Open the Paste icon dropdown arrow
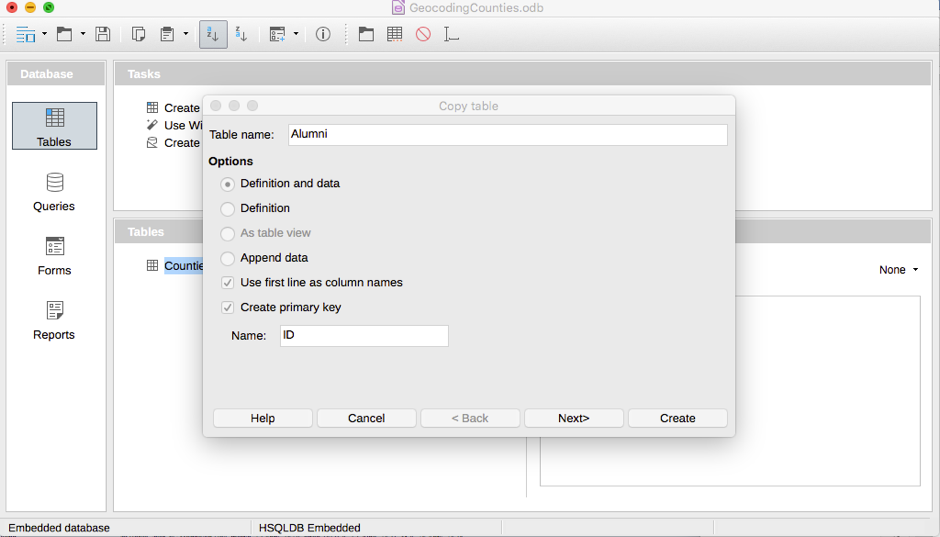This screenshot has height=537, width=940. click(x=186, y=35)
